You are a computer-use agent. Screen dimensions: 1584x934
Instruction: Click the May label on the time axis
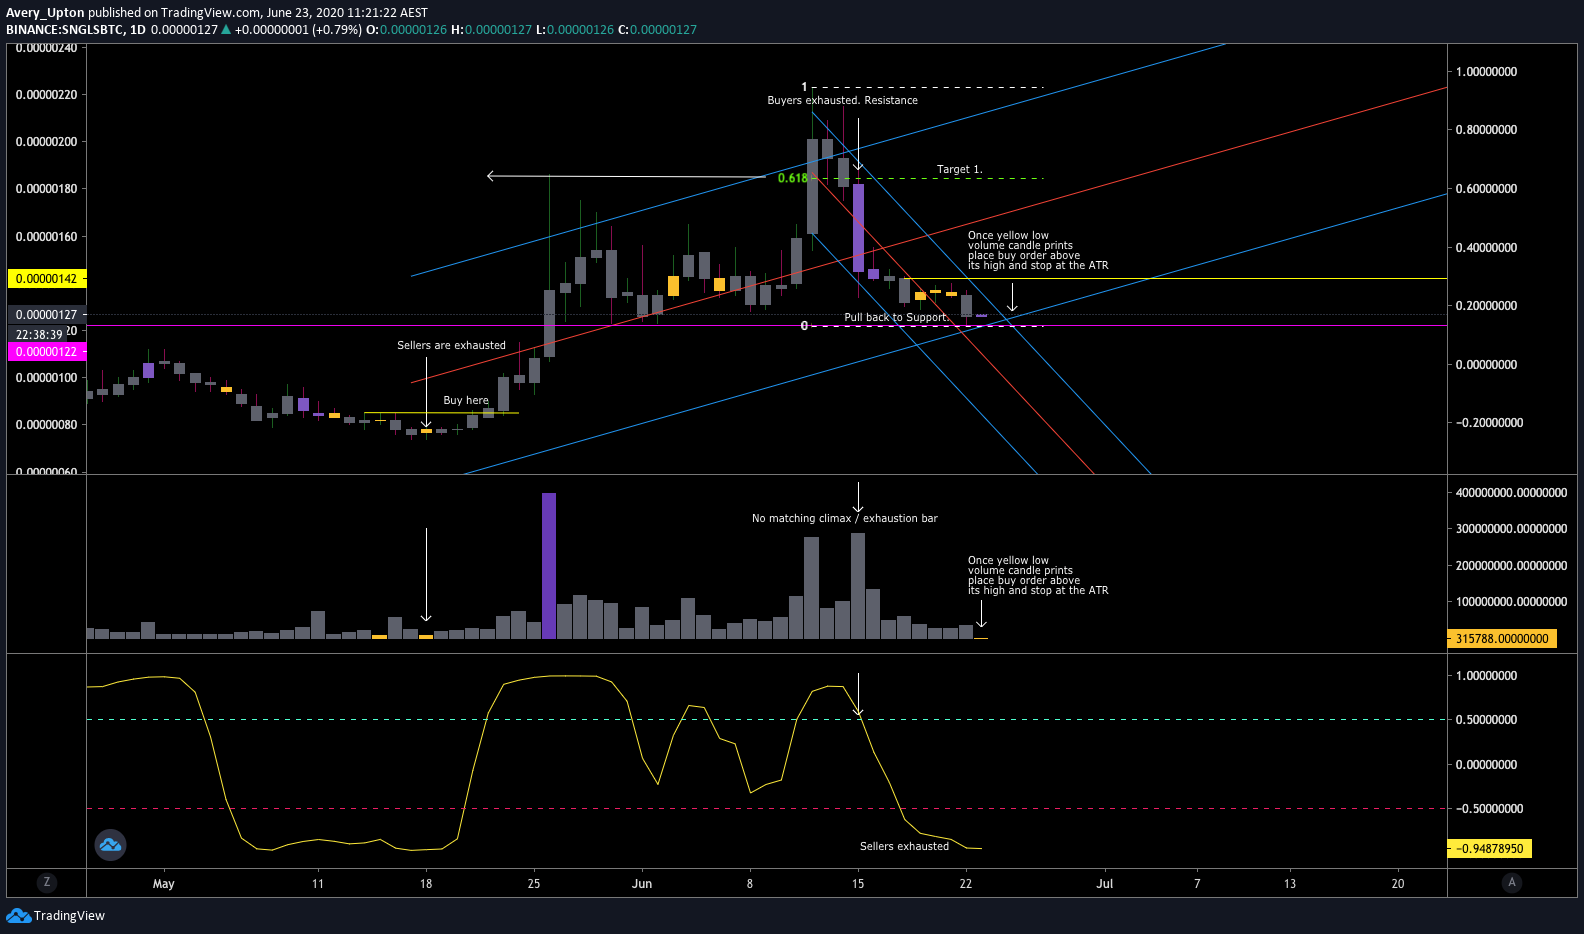click(x=164, y=884)
